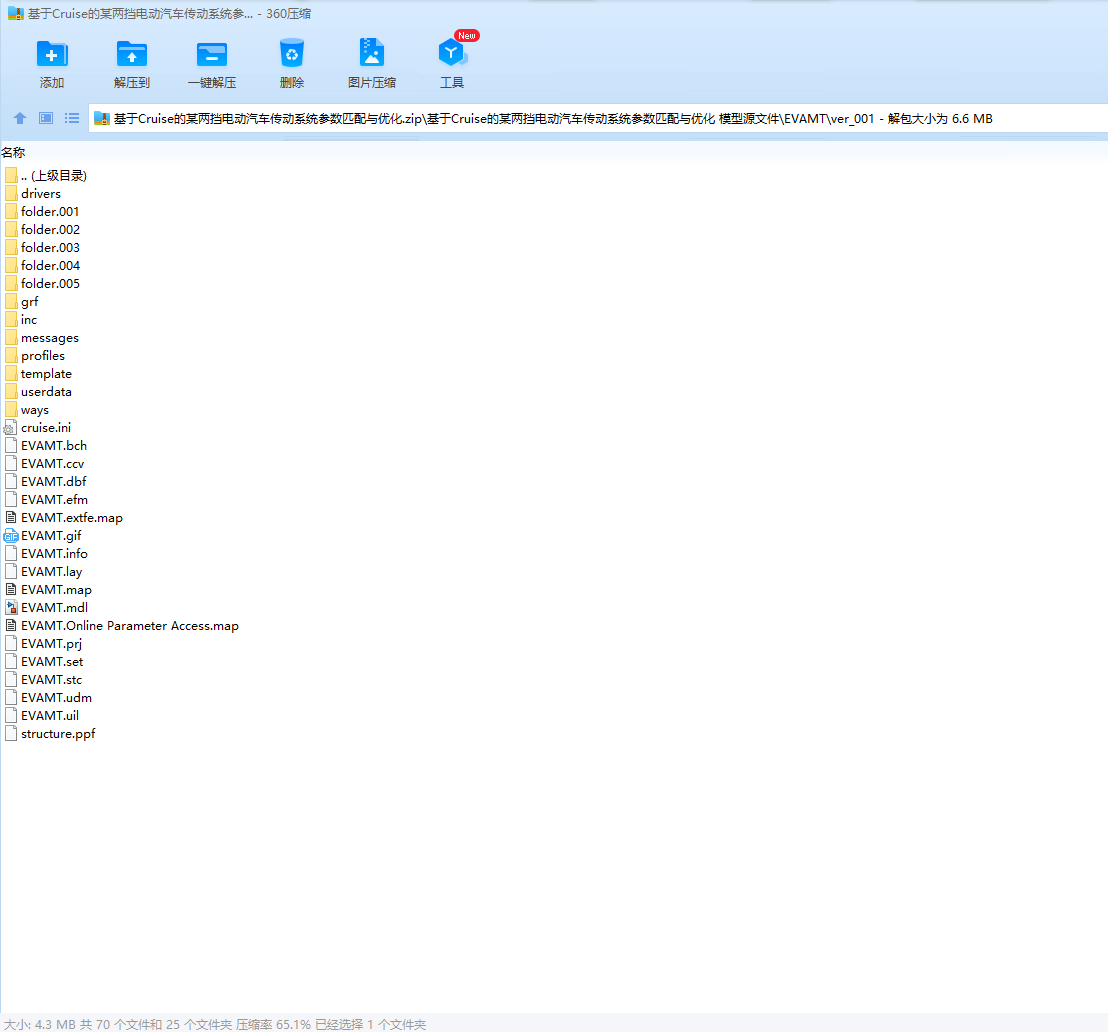
Task: Select the EVAMT.prj project file
Action: (x=44, y=644)
